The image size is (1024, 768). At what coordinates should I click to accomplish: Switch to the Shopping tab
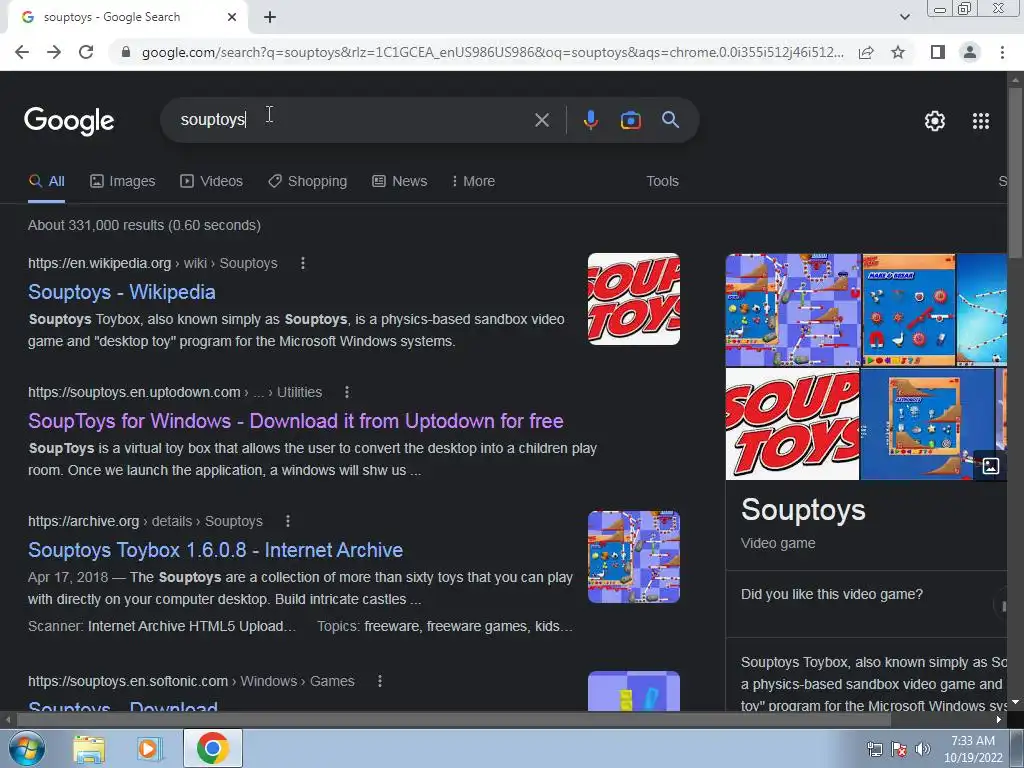point(308,182)
